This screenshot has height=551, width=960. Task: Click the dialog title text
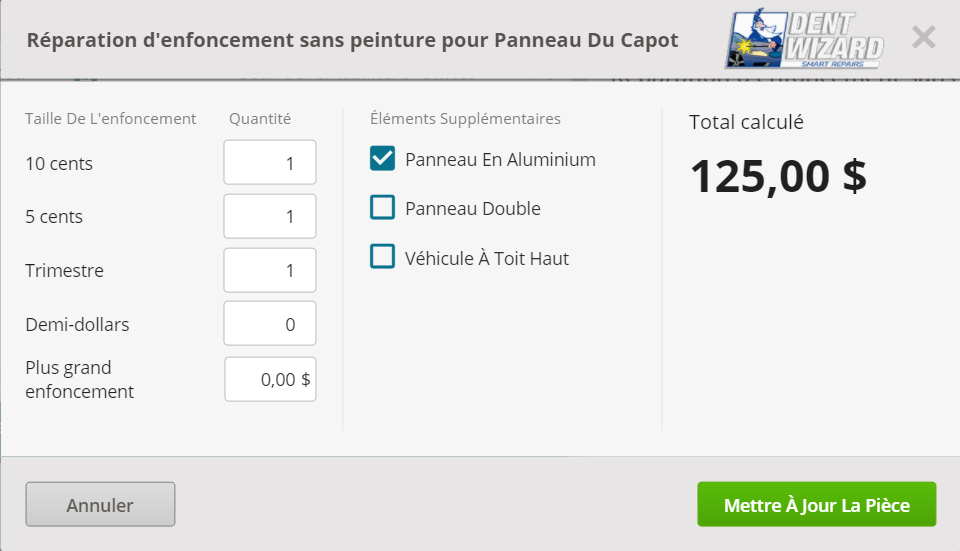pyautogui.click(x=353, y=40)
